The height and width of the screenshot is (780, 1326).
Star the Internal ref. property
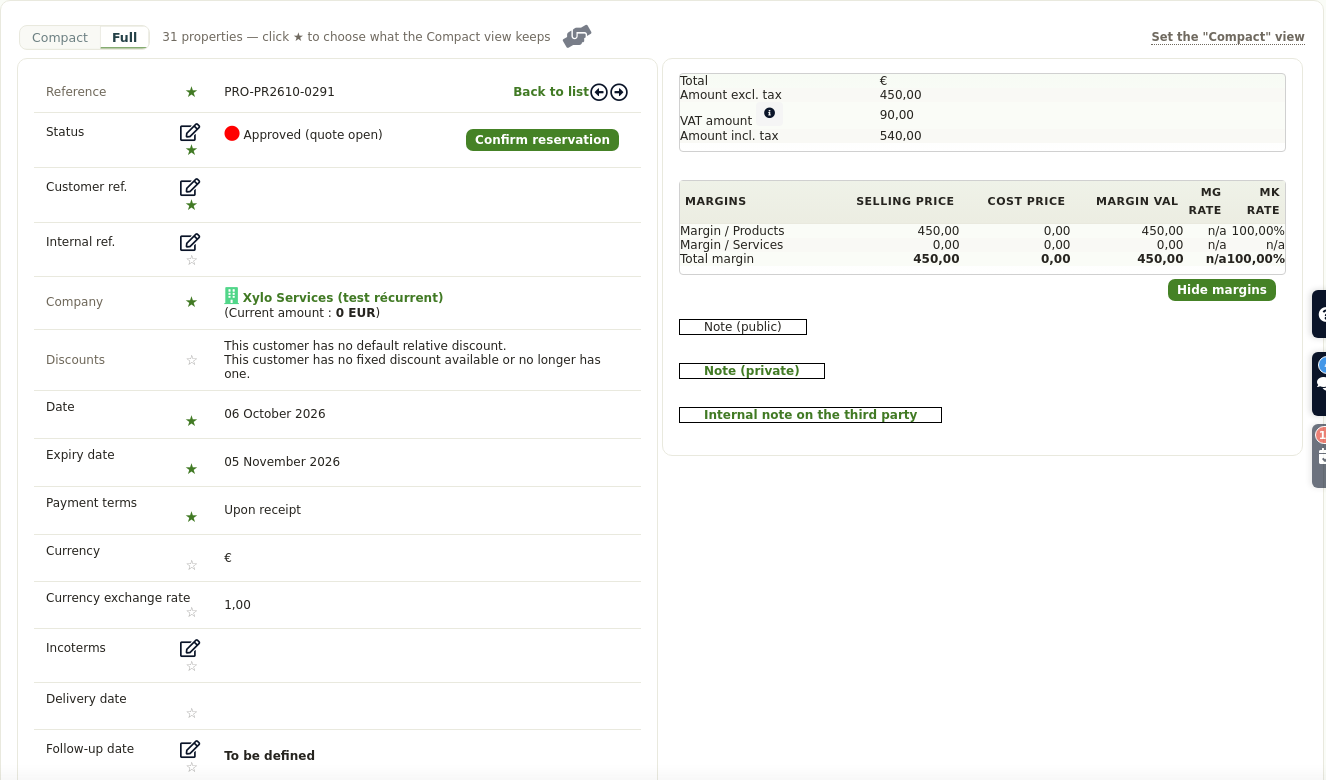pyautogui.click(x=192, y=260)
